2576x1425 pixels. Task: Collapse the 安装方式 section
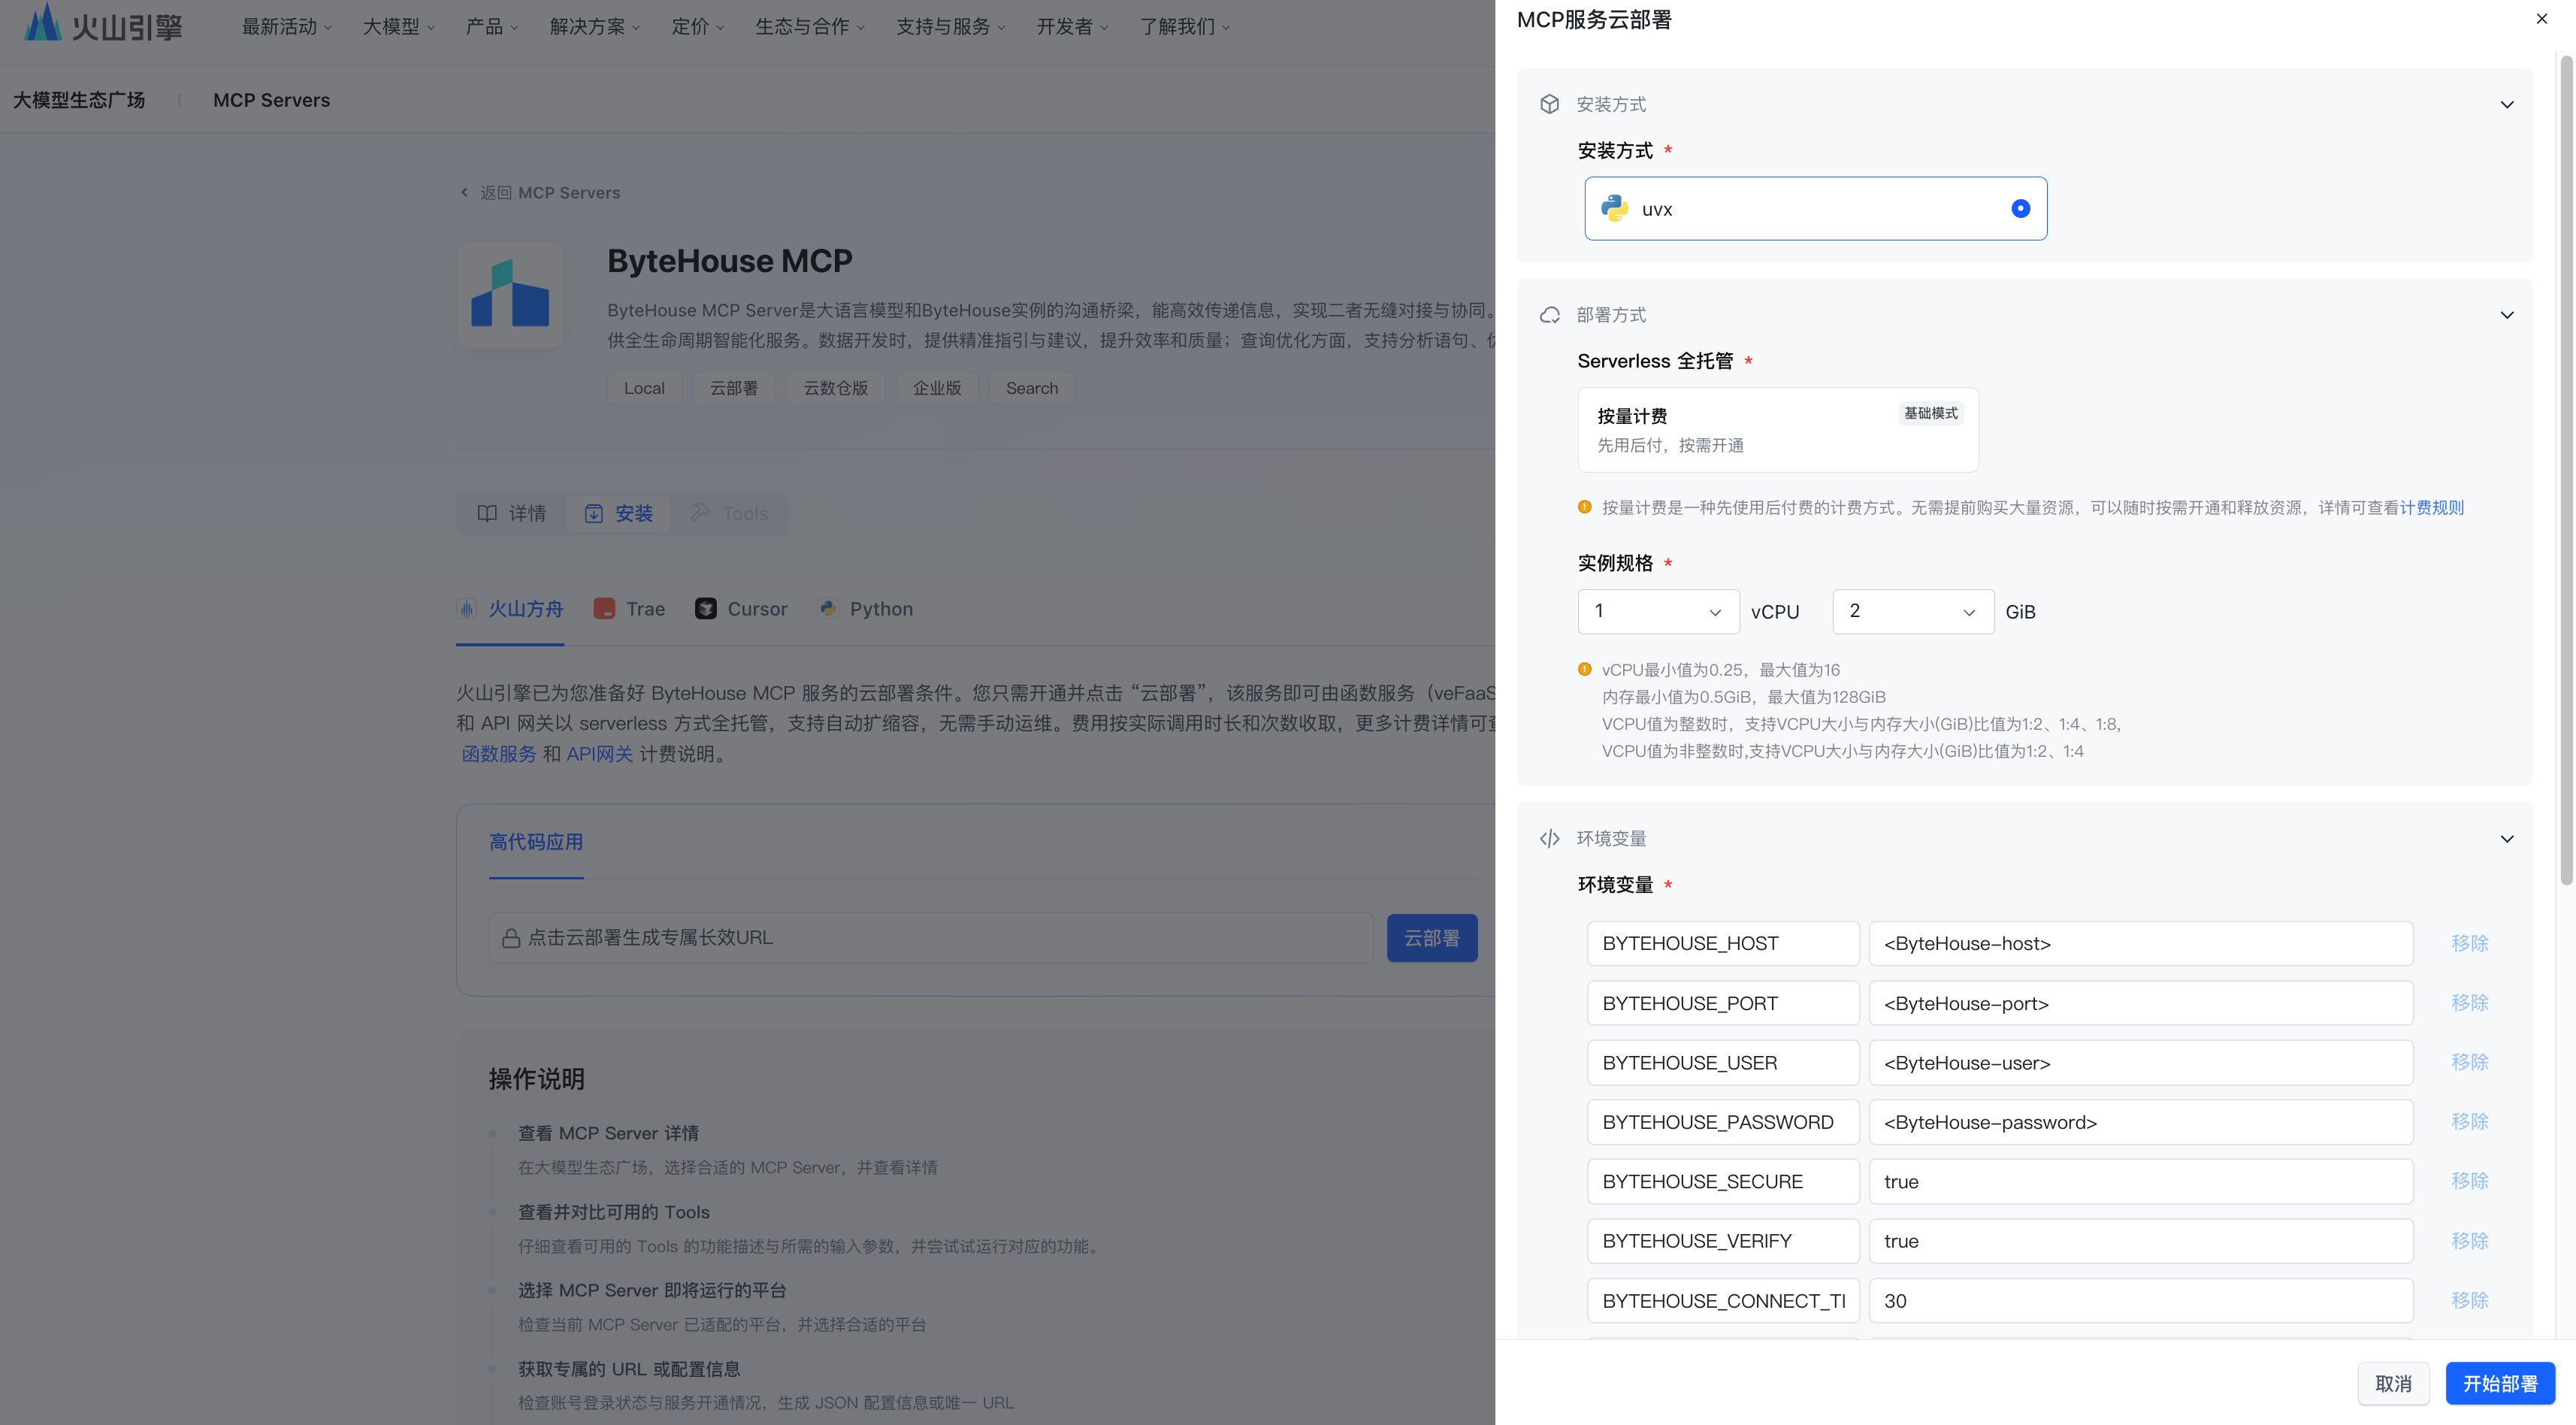point(2507,104)
